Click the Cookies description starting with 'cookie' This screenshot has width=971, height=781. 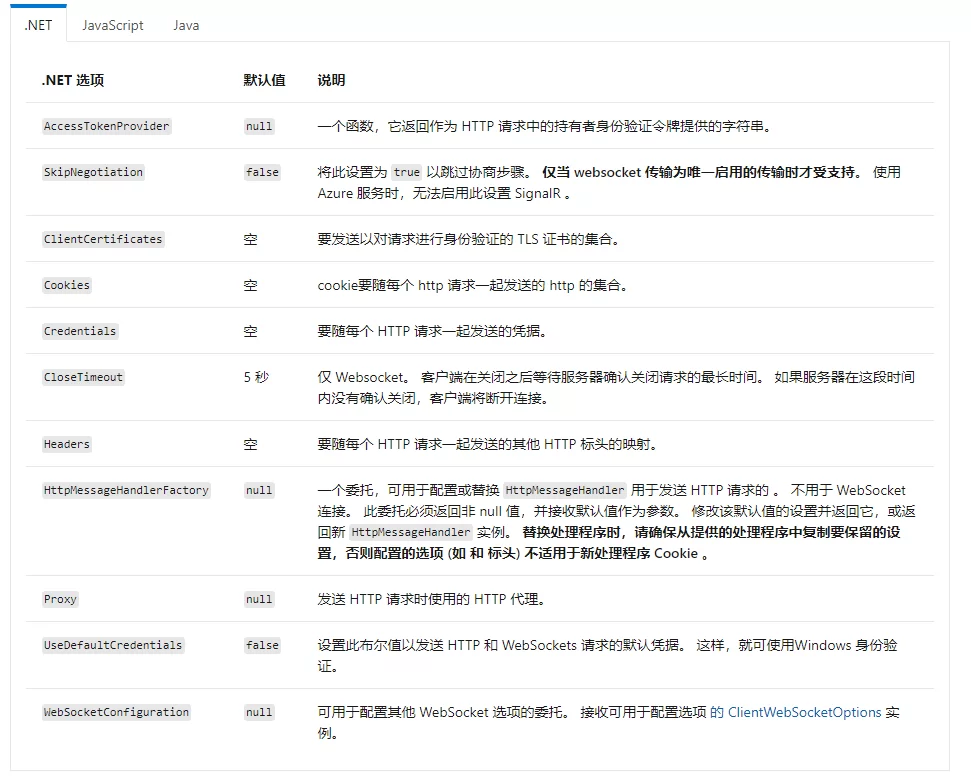point(472,285)
